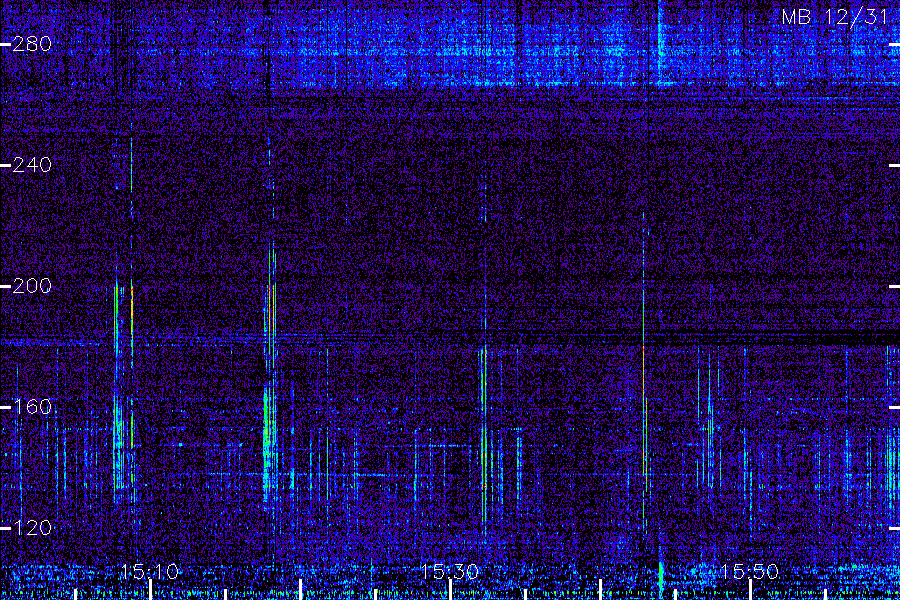Image resolution: width=900 pixels, height=600 pixels.
Task: Click the 160 frequency axis label
Action: click(x=32, y=407)
